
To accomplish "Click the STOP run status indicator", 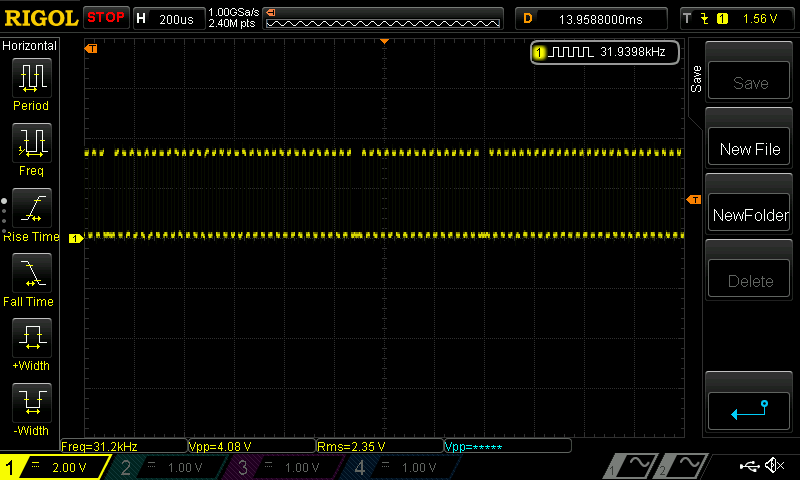I will [106, 18].
